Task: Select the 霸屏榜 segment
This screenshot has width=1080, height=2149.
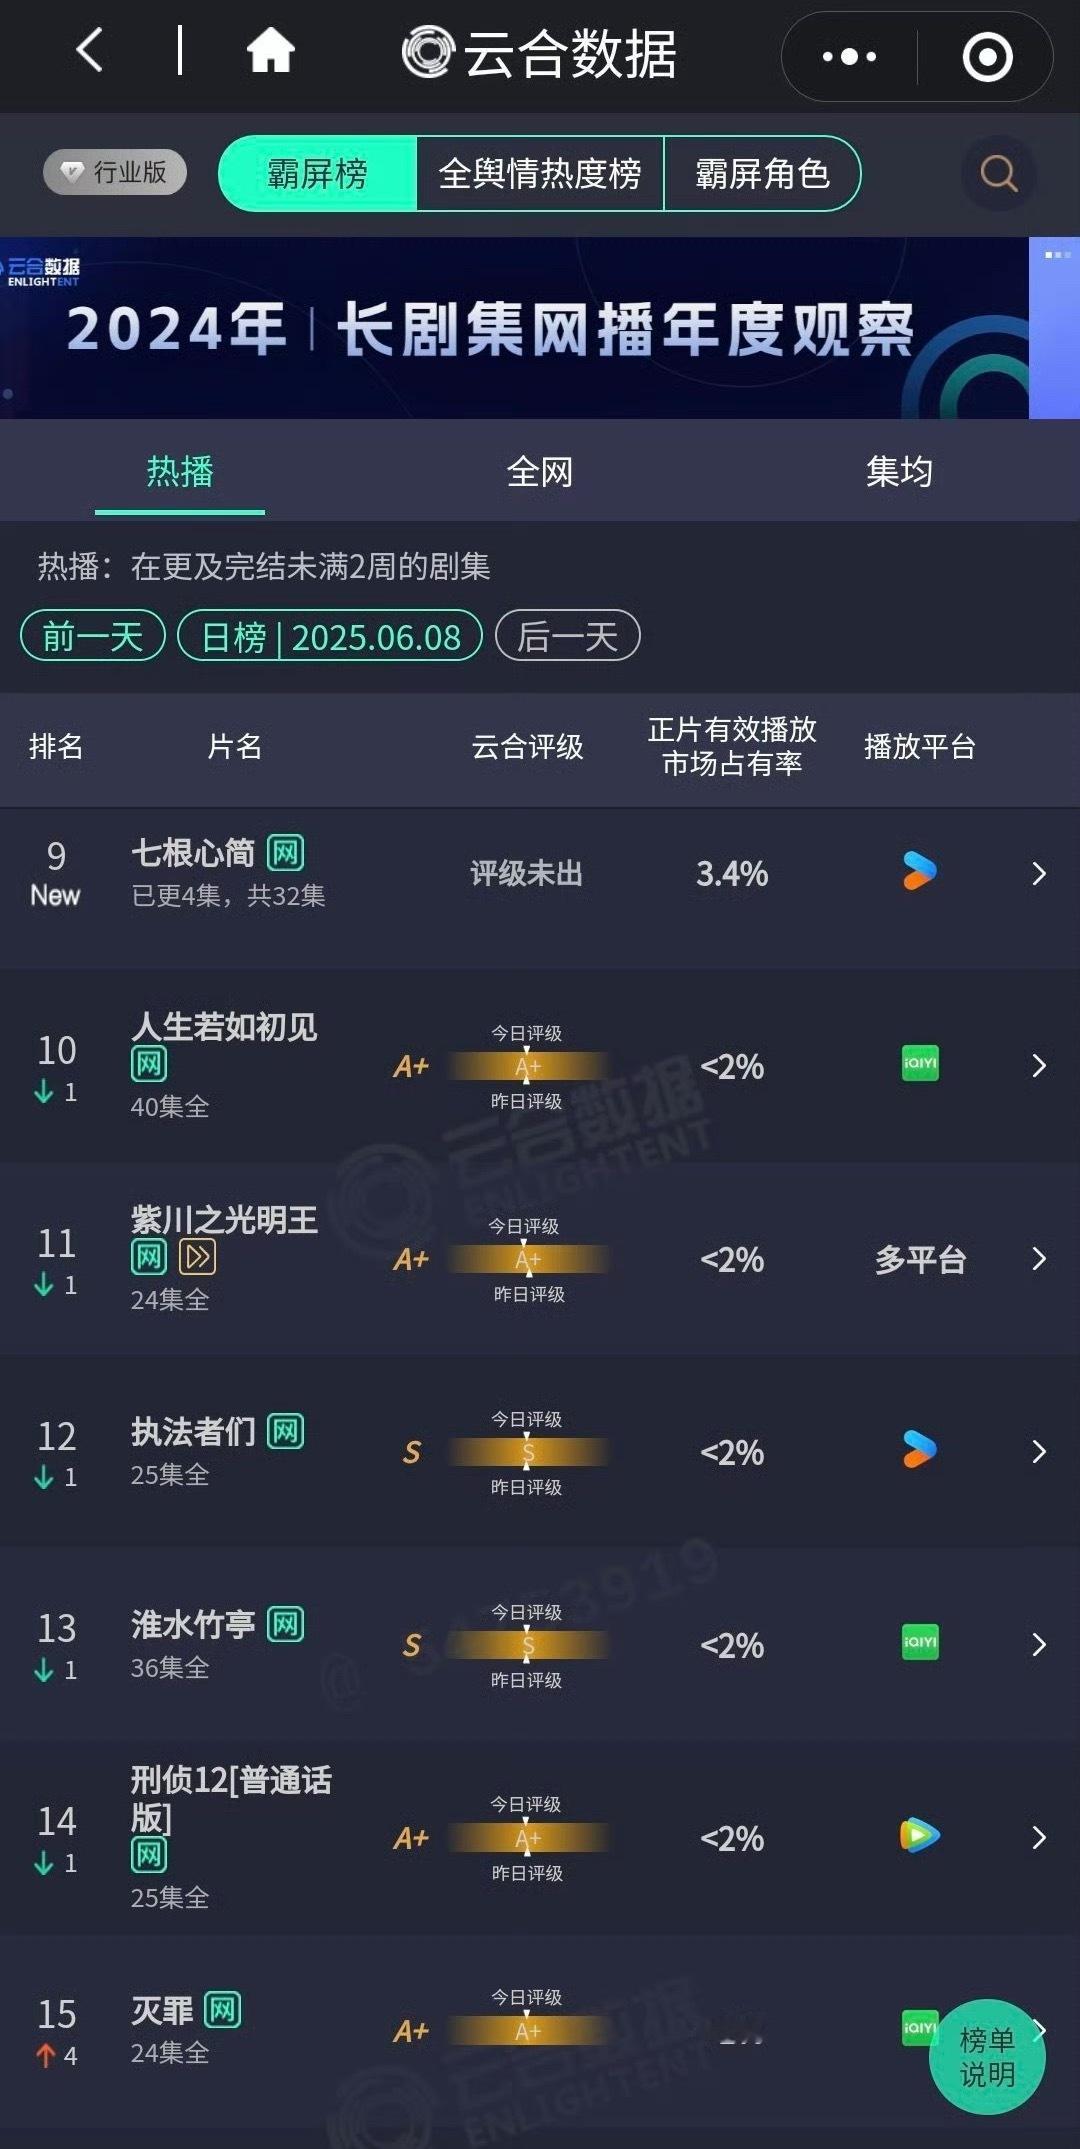Action: 317,174
